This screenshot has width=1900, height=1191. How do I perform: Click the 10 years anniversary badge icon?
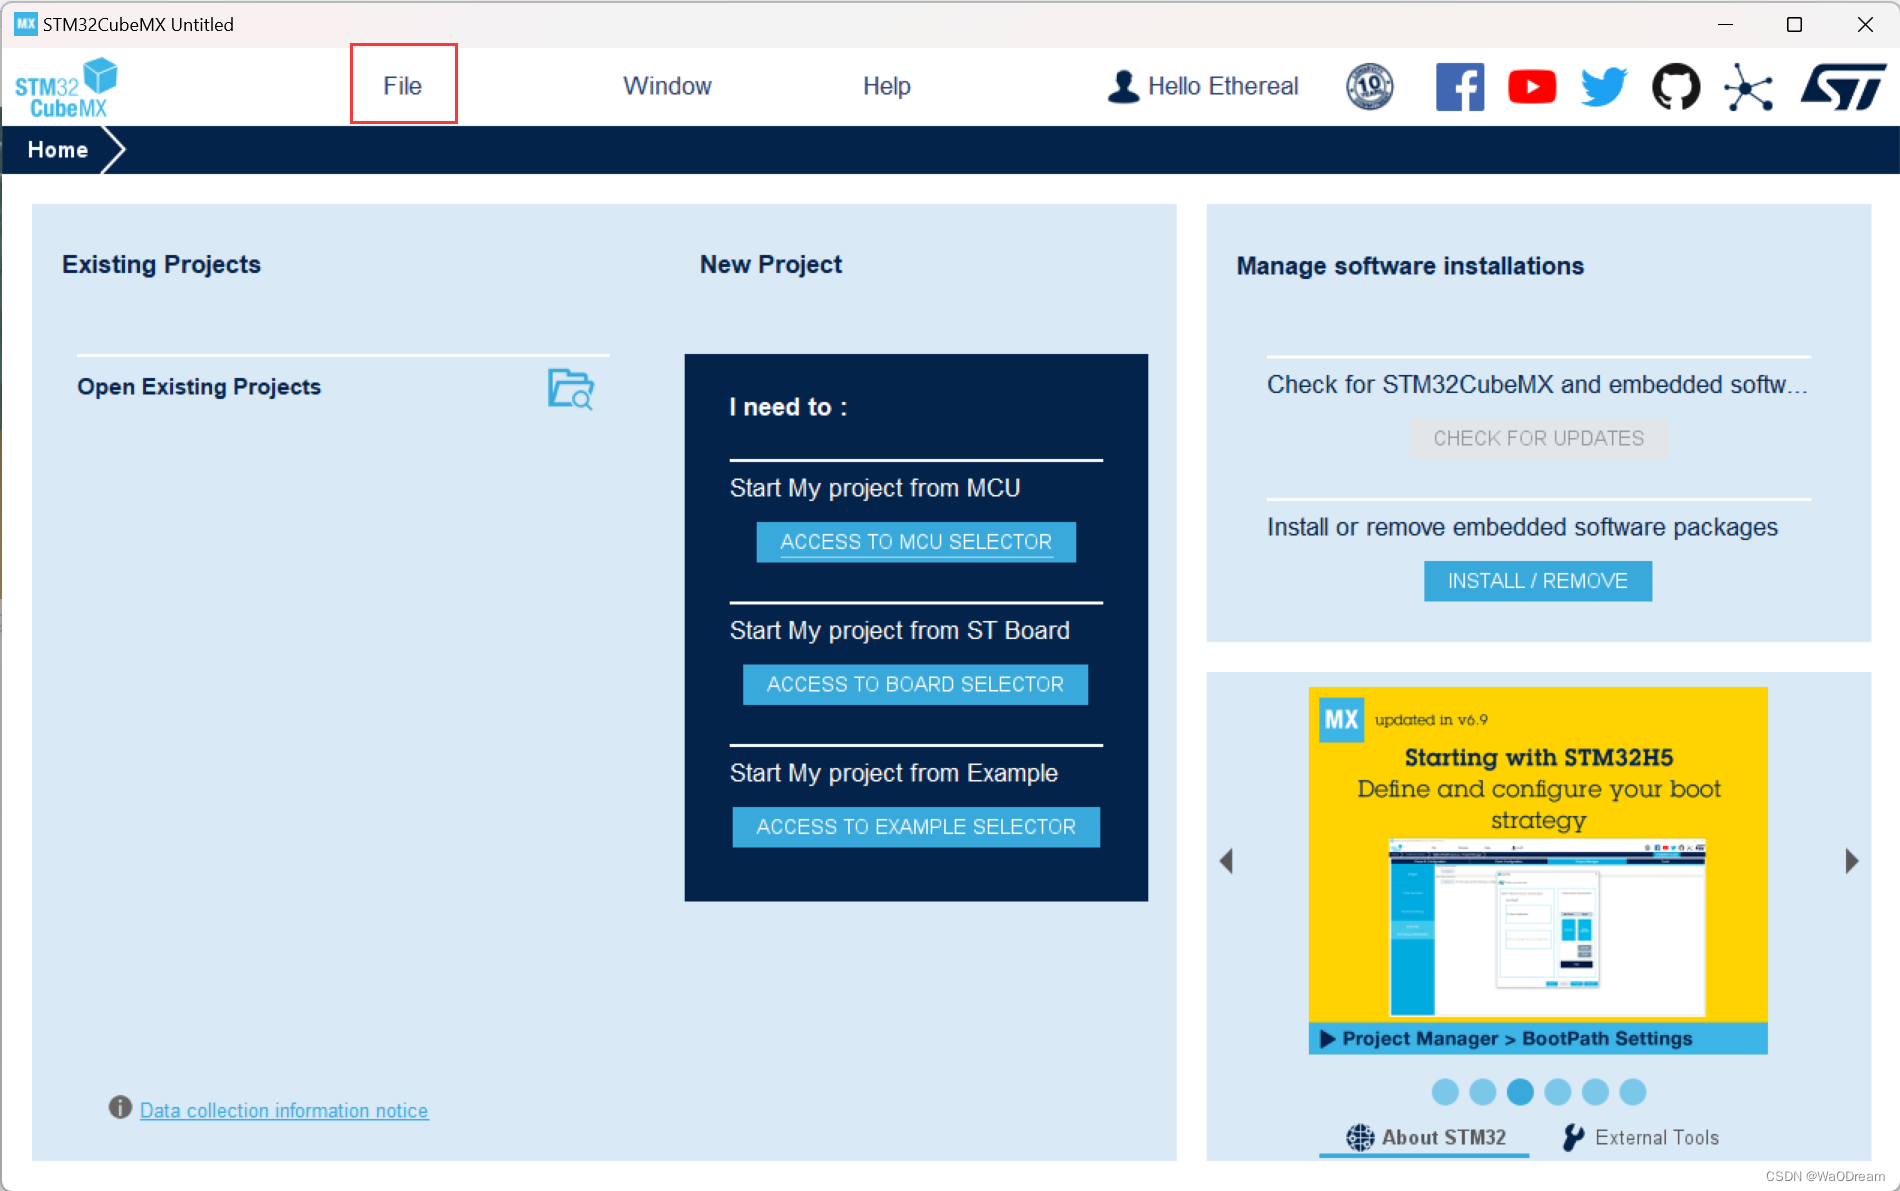(1370, 86)
